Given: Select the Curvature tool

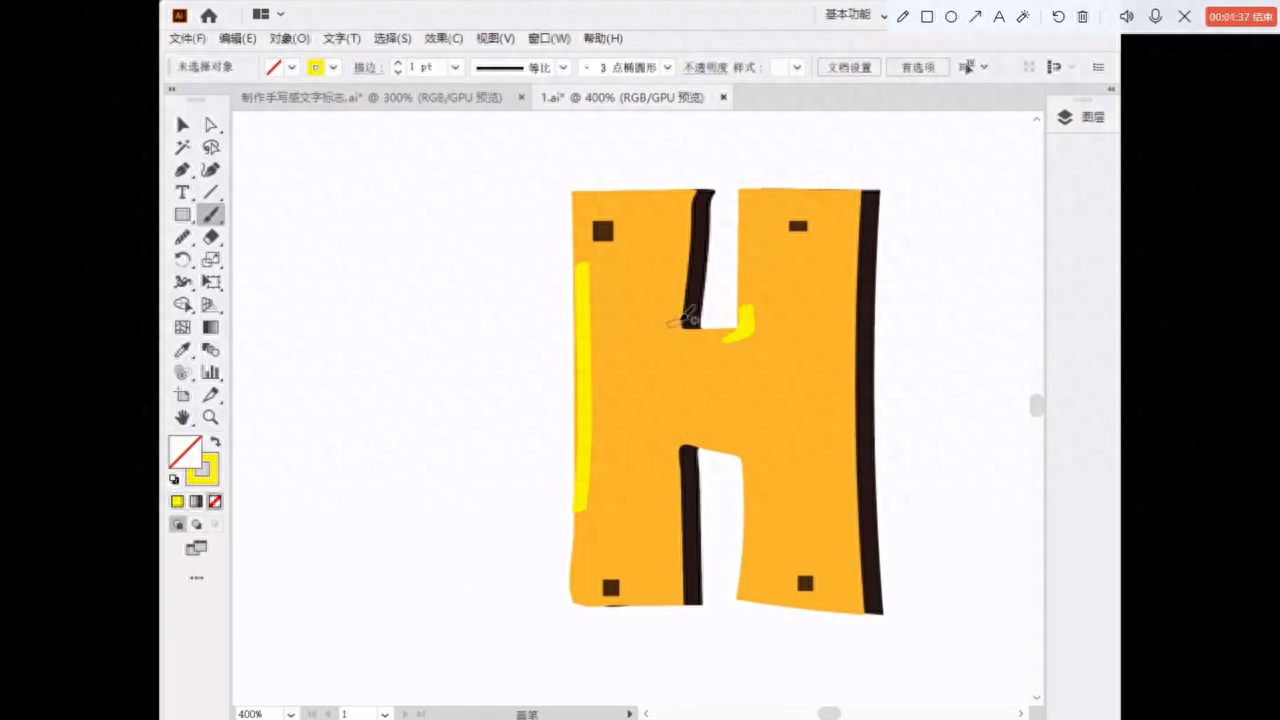Looking at the screenshot, I should click(x=211, y=170).
